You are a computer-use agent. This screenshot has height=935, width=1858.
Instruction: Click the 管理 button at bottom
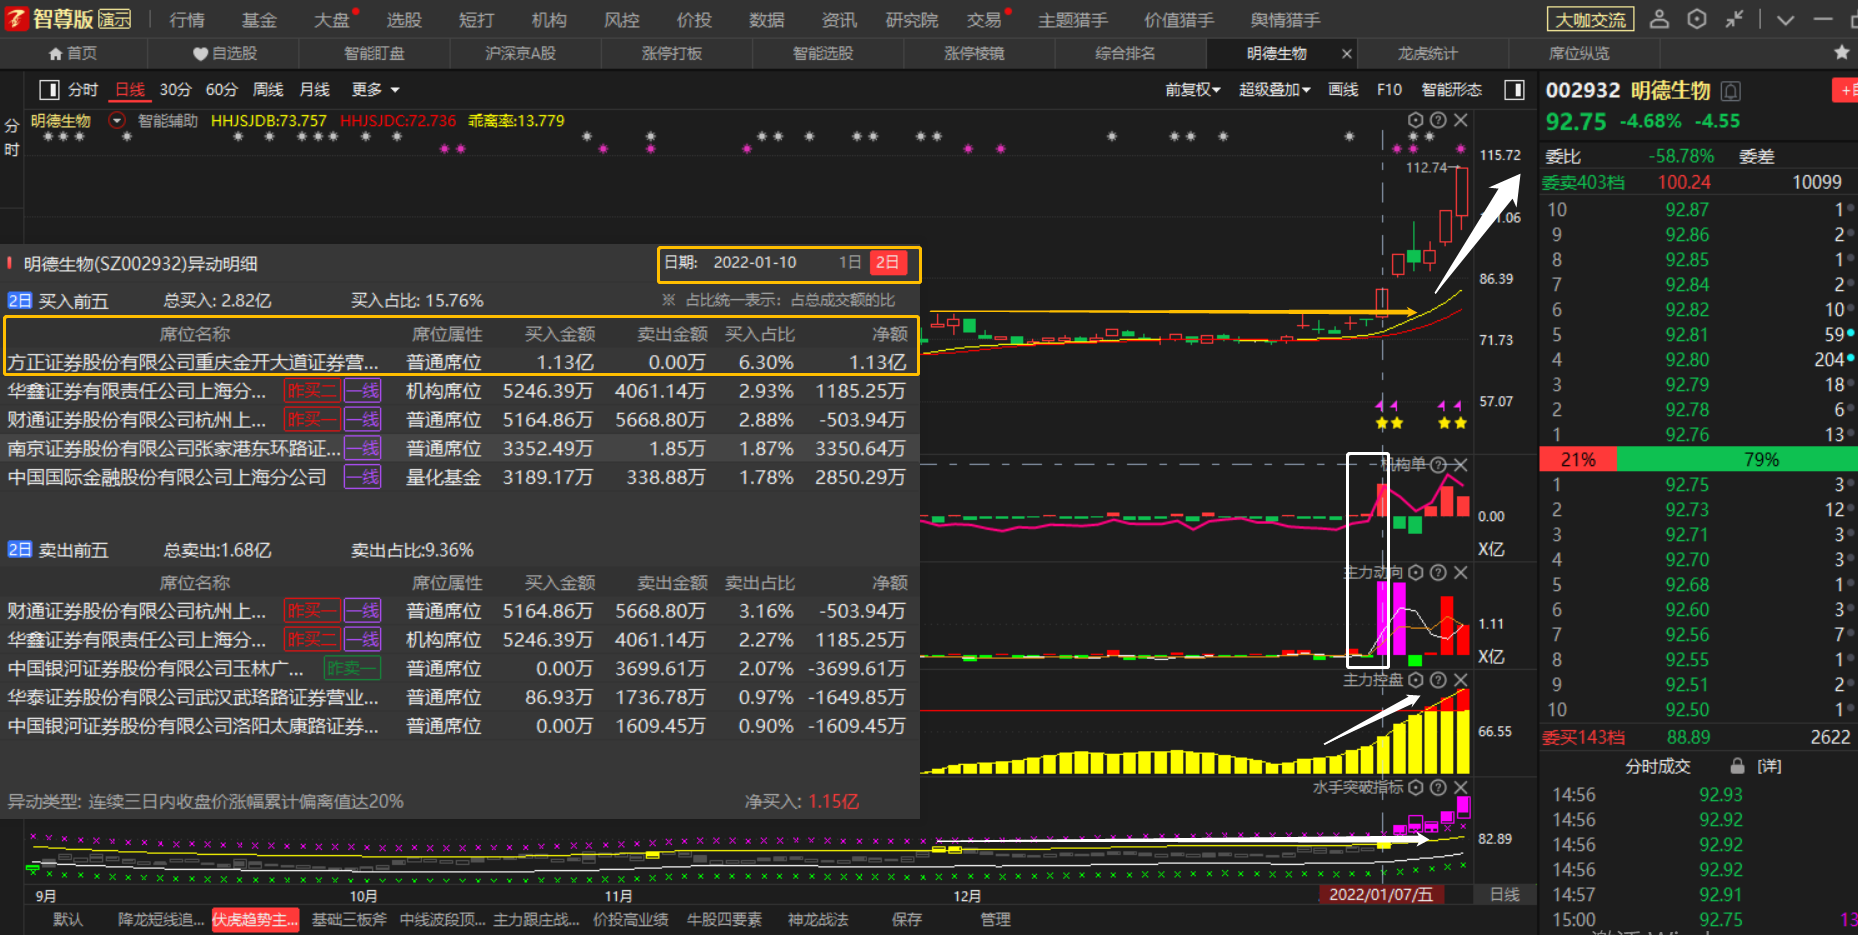[995, 920]
